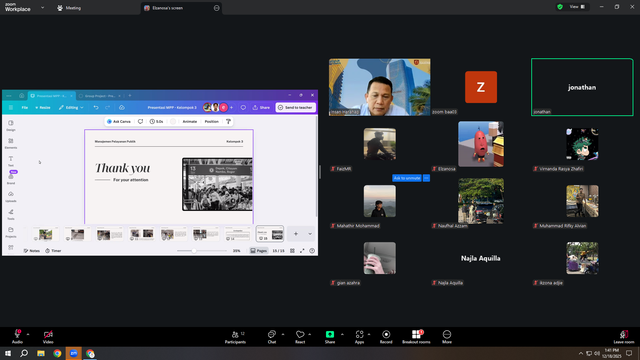
Task: Redo the Canva action
Action: click(x=108, y=107)
